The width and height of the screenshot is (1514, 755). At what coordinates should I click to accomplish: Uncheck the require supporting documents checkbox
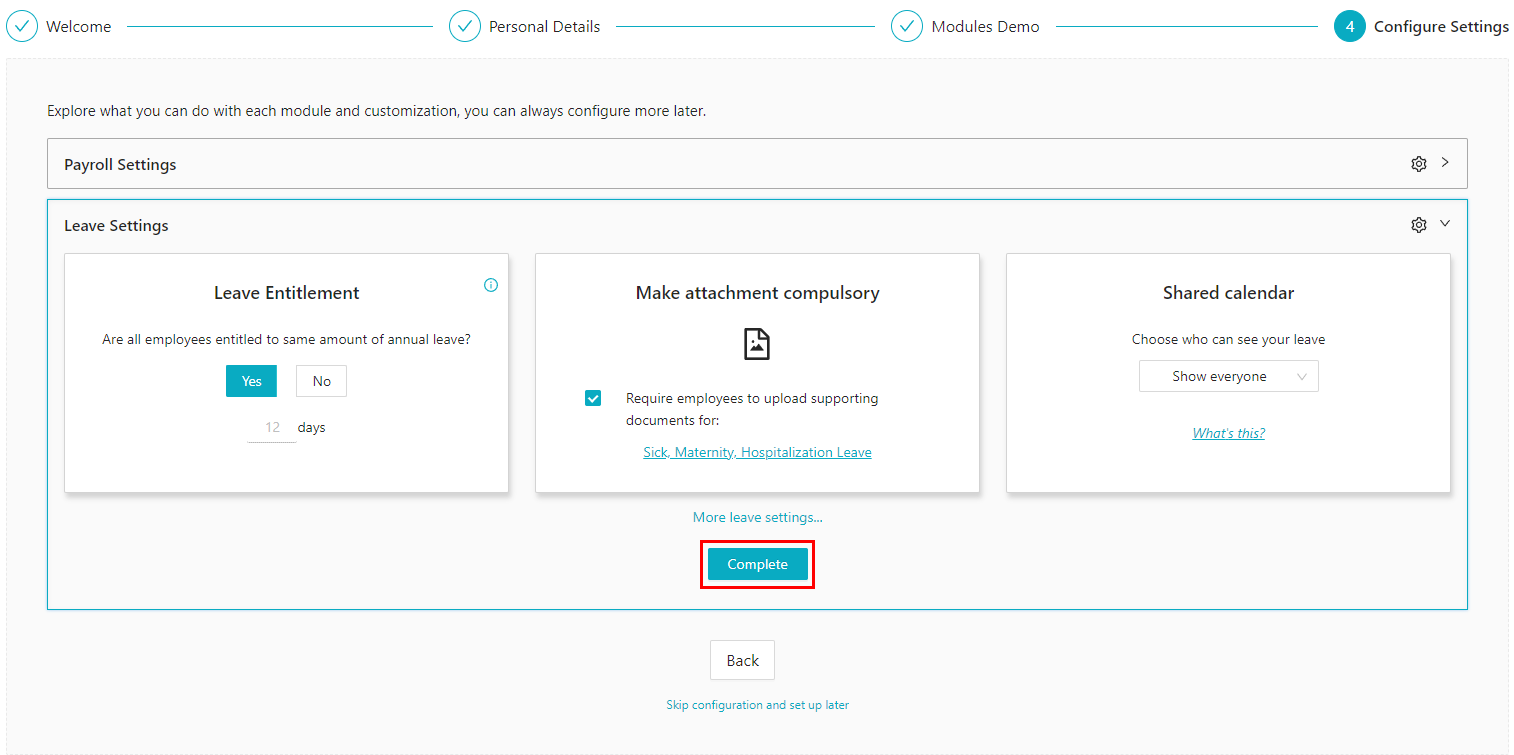593,397
